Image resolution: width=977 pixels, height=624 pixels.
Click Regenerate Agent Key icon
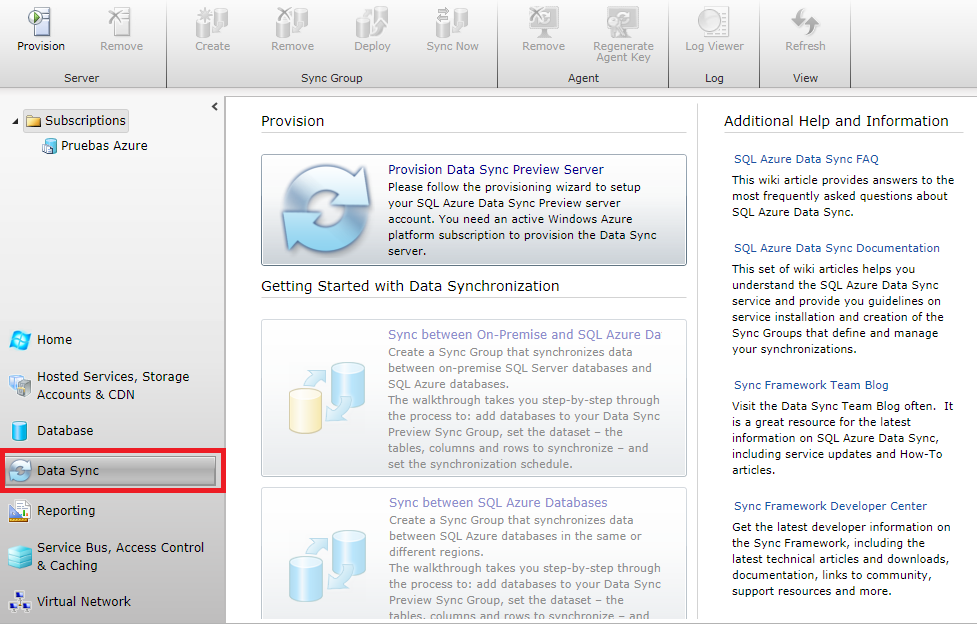(623, 20)
